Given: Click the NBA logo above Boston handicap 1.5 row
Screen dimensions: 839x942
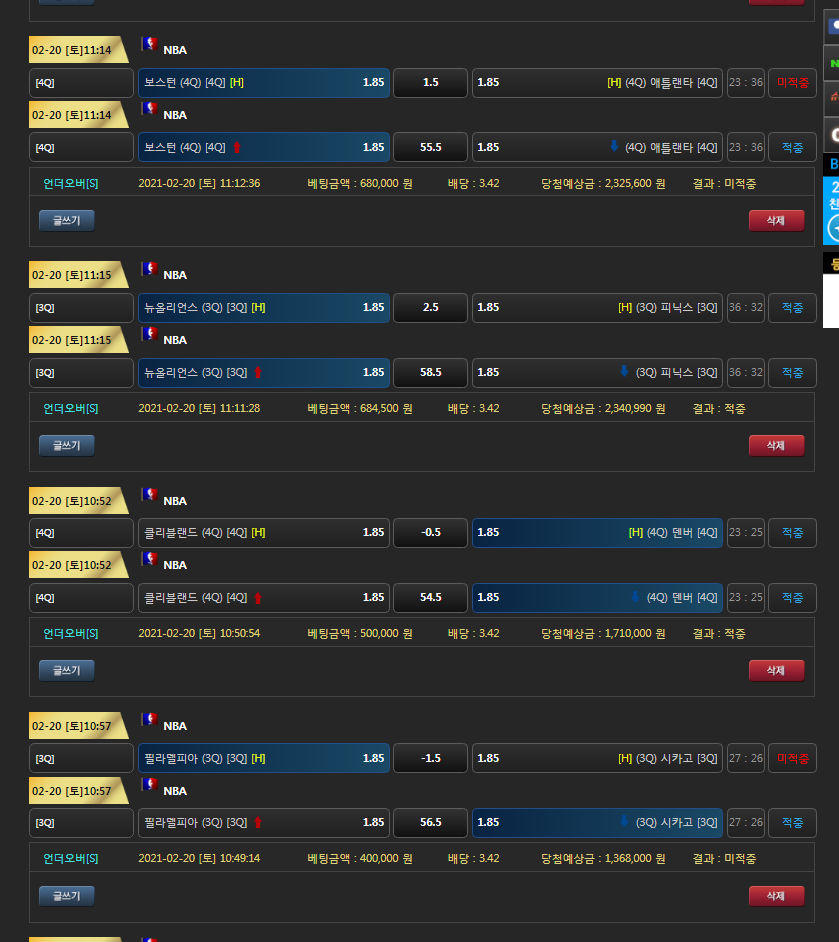Looking at the screenshot, I should (x=150, y=45).
